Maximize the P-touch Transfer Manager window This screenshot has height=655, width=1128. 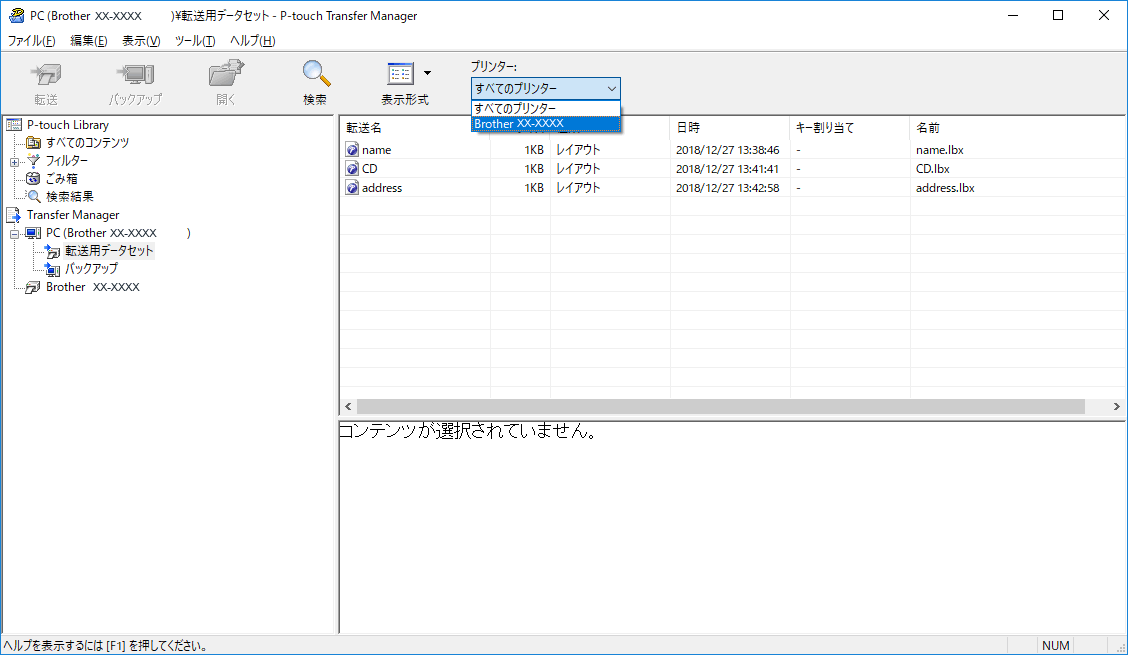[x=1058, y=15]
